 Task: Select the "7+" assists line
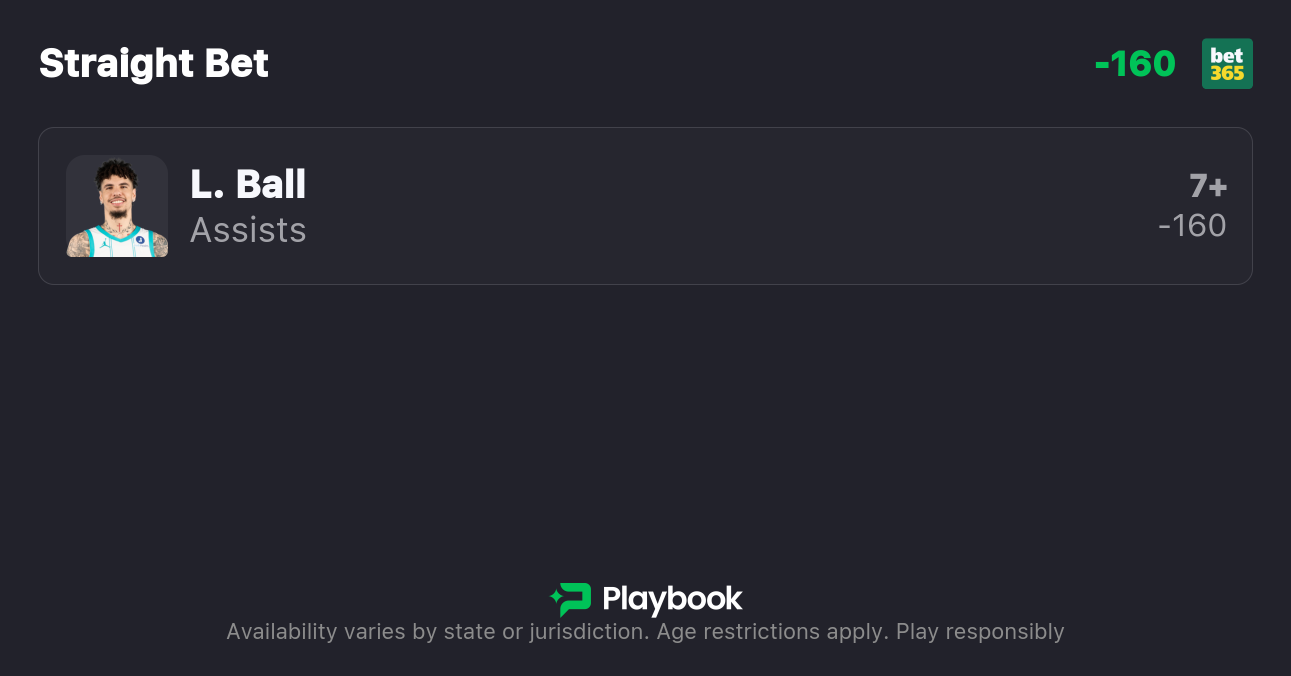click(1207, 186)
